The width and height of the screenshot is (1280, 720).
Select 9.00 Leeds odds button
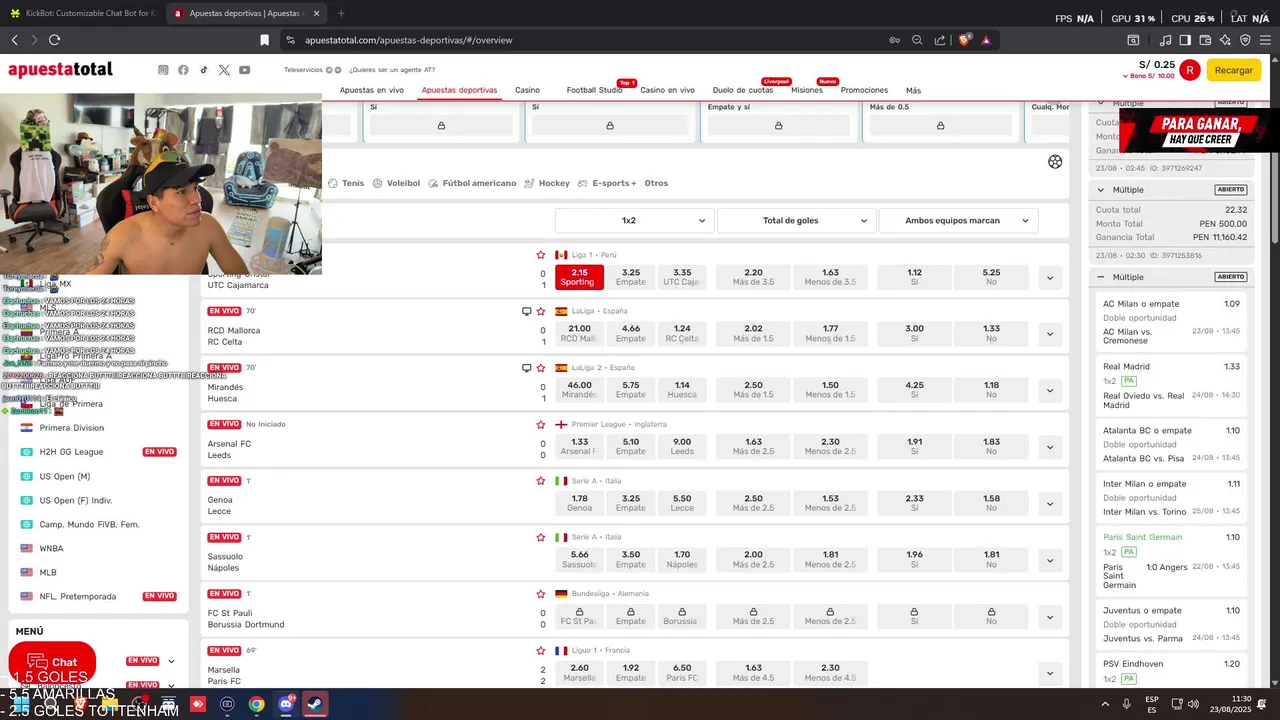(x=682, y=446)
